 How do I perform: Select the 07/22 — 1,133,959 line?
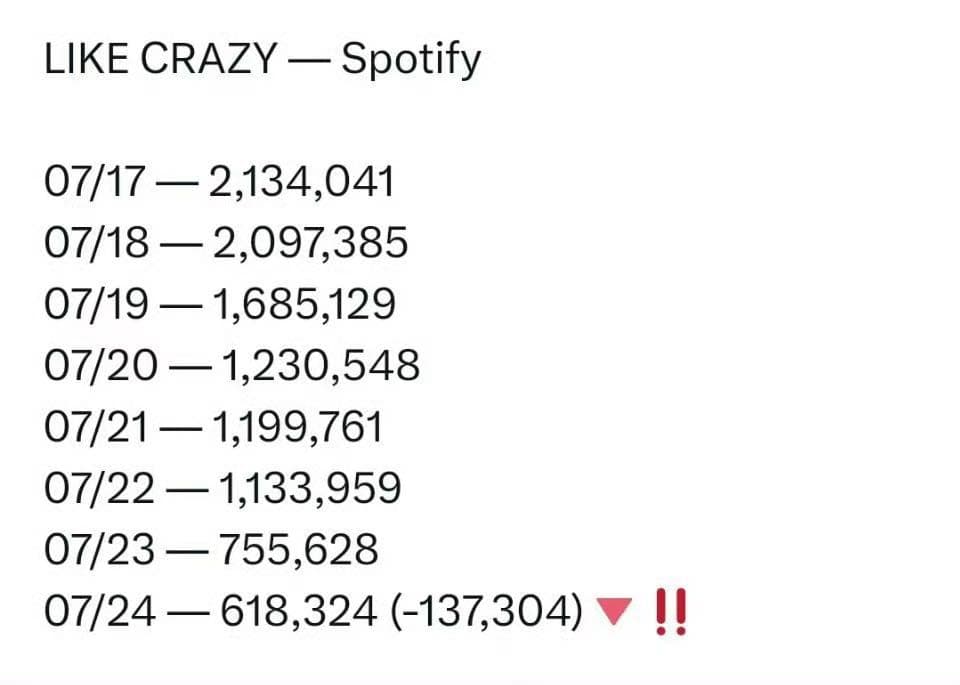[x=223, y=488]
